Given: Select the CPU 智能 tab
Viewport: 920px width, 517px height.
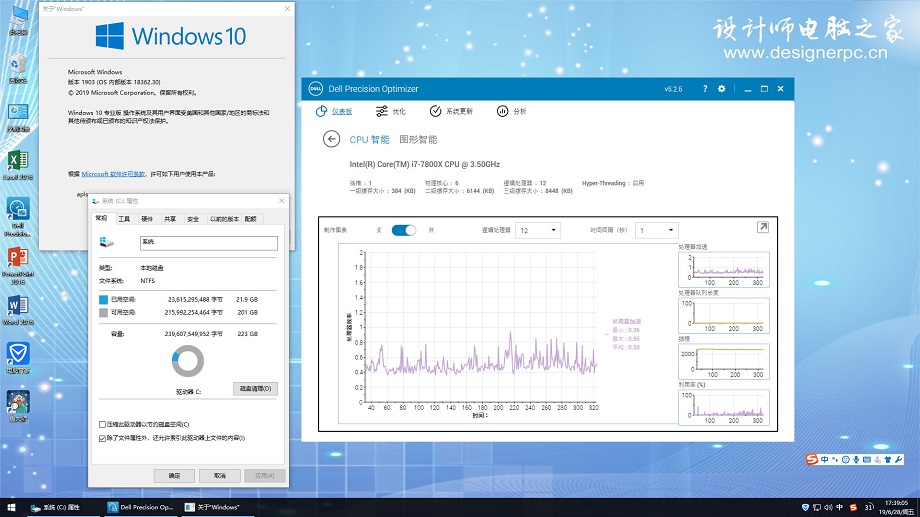Looking at the screenshot, I should [x=369, y=140].
